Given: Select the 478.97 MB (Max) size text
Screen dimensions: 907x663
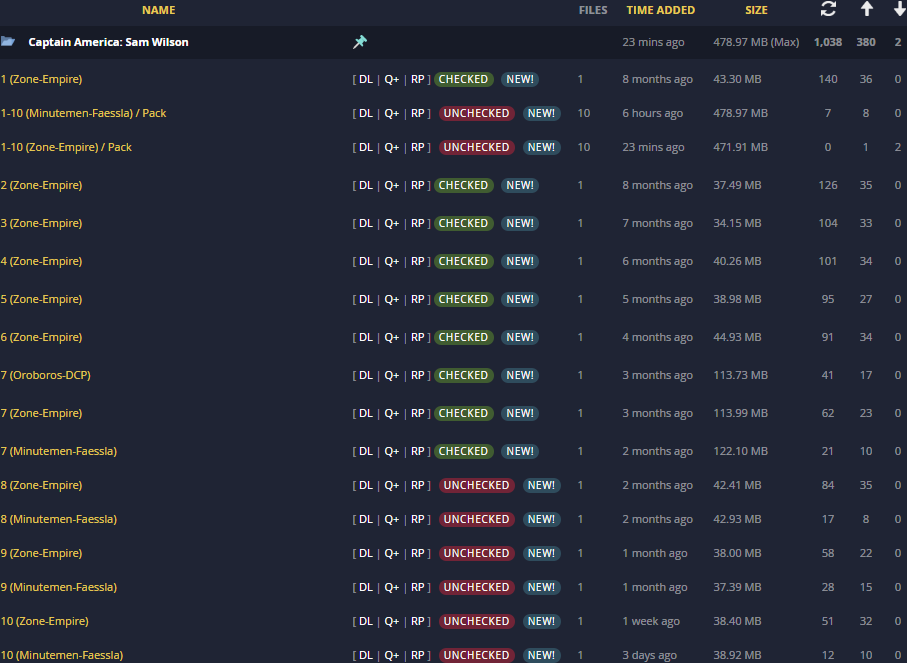Looking at the screenshot, I should (756, 42).
